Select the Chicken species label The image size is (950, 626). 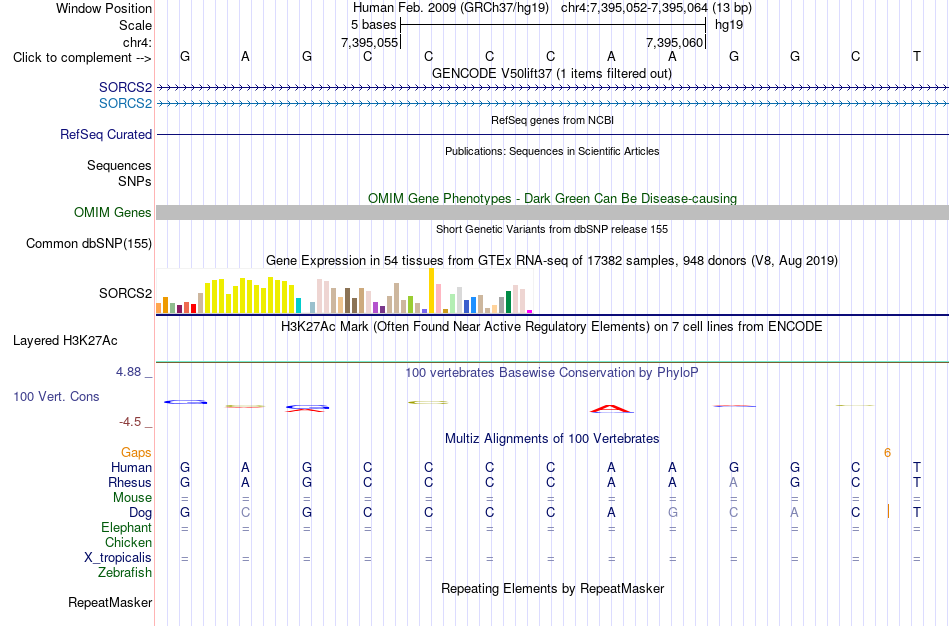[128, 542]
